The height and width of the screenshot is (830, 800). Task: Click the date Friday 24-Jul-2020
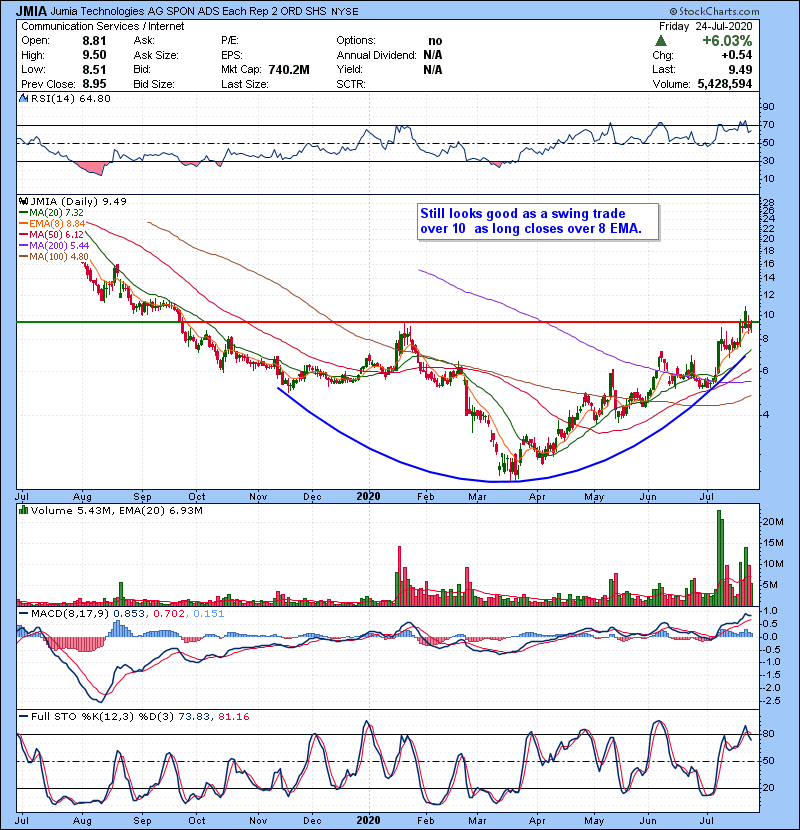tap(705, 26)
